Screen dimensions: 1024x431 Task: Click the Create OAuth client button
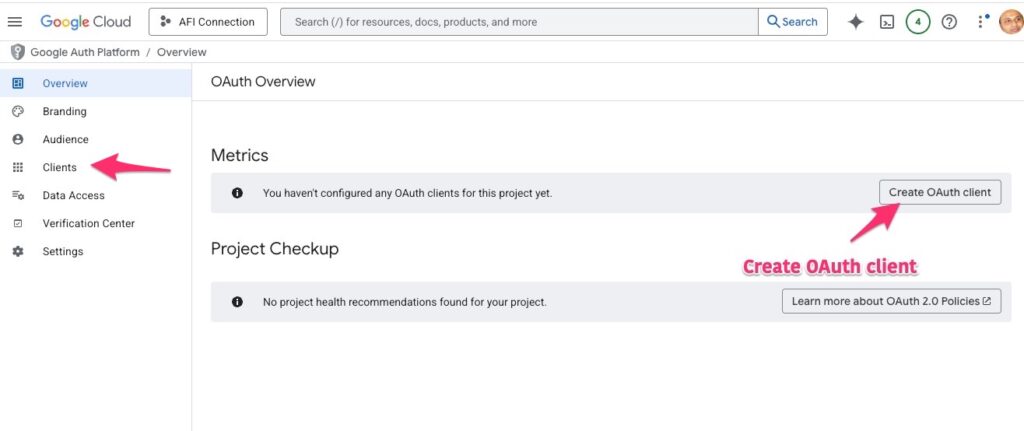[x=939, y=192]
